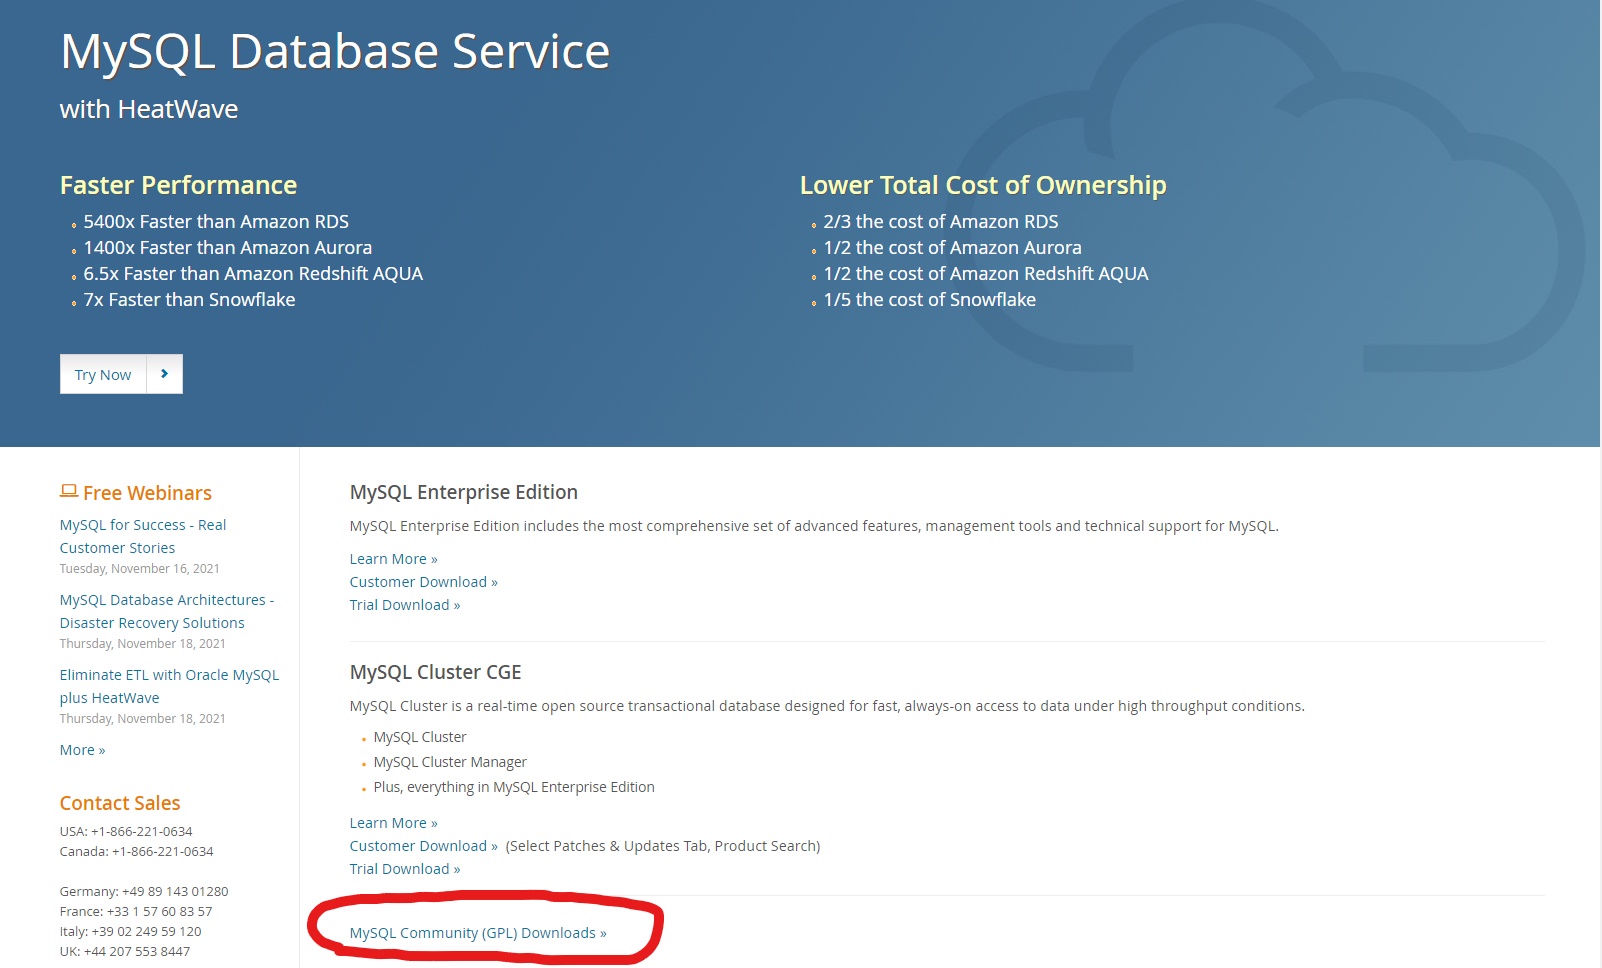Click the 'MySQL Cluster Manager' list item
Screen dimensions: 1602x968
click(450, 762)
